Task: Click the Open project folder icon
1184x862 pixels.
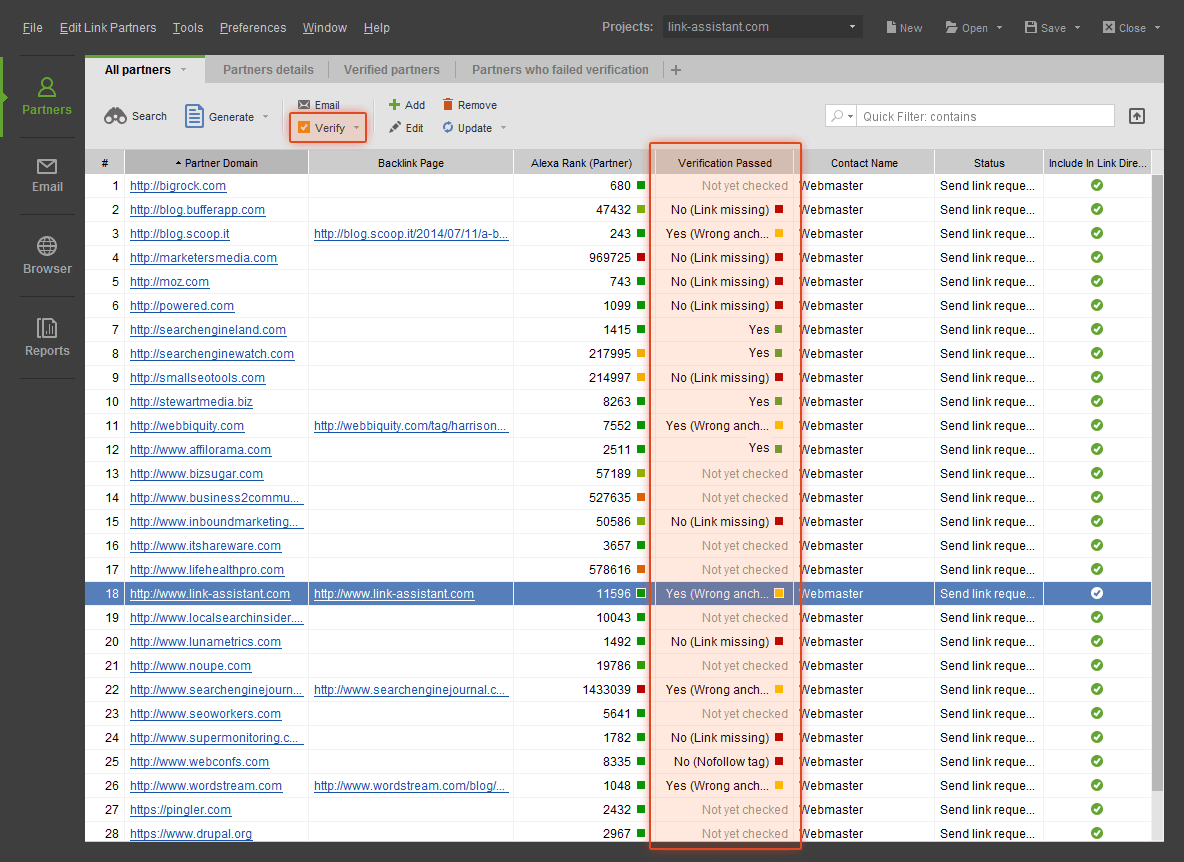Action: click(967, 28)
